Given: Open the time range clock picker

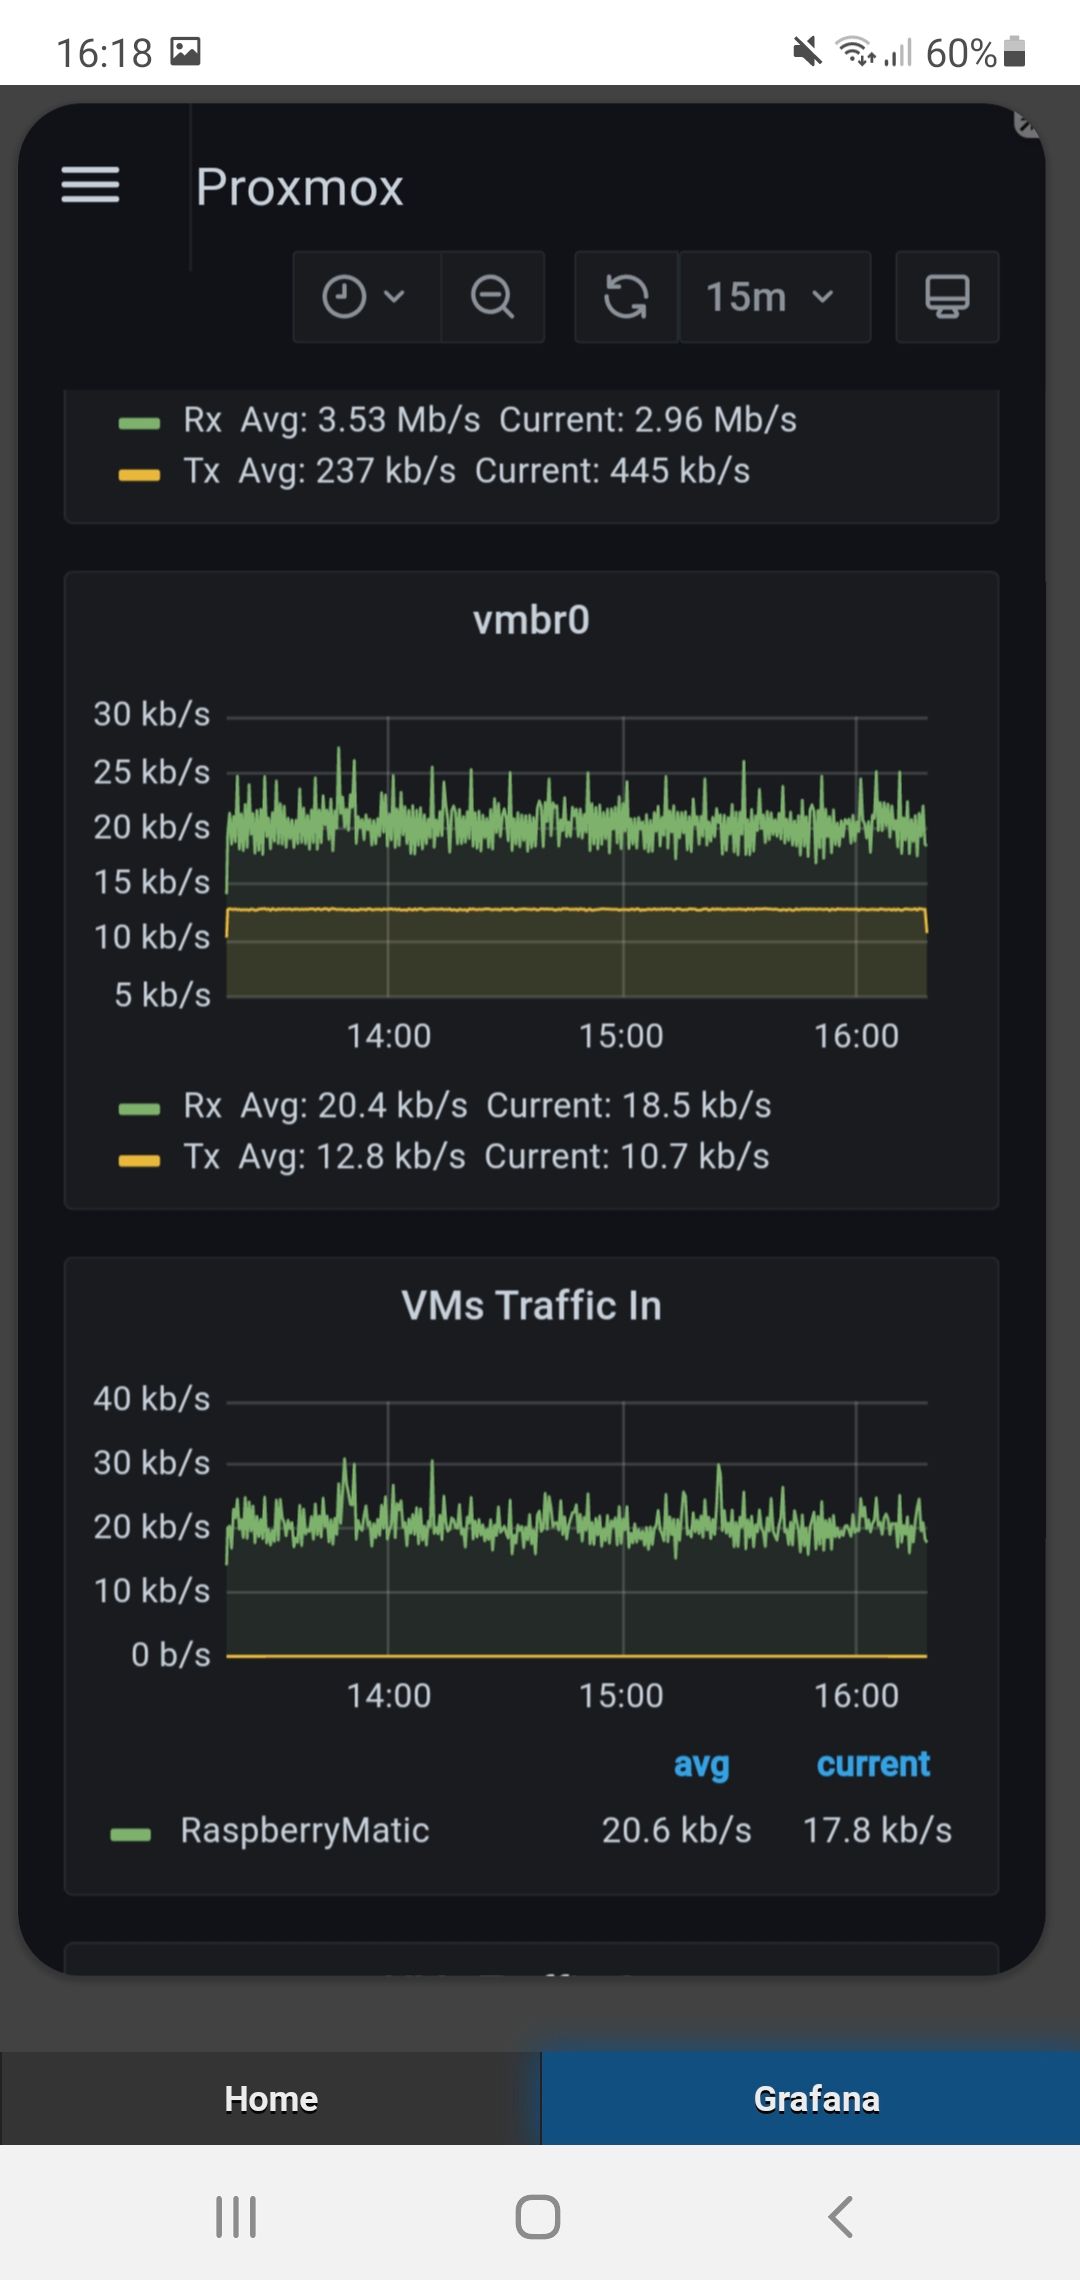Looking at the screenshot, I should [x=367, y=297].
